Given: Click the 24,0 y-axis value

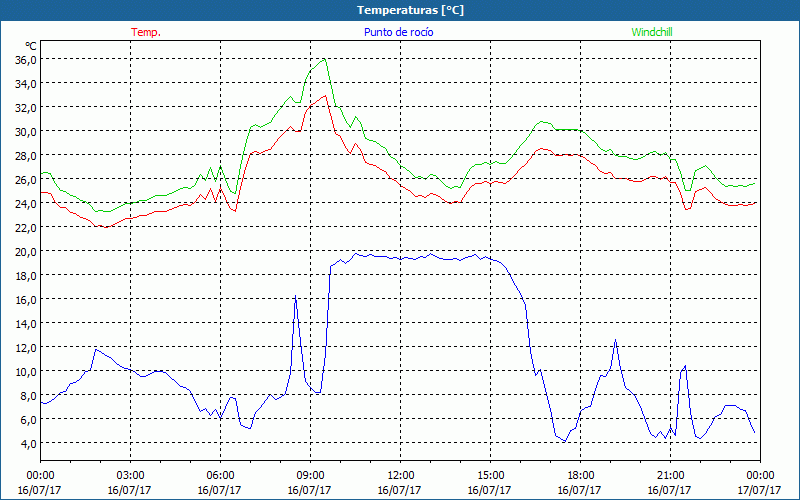Looking at the screenshot, I should point(26,204).
